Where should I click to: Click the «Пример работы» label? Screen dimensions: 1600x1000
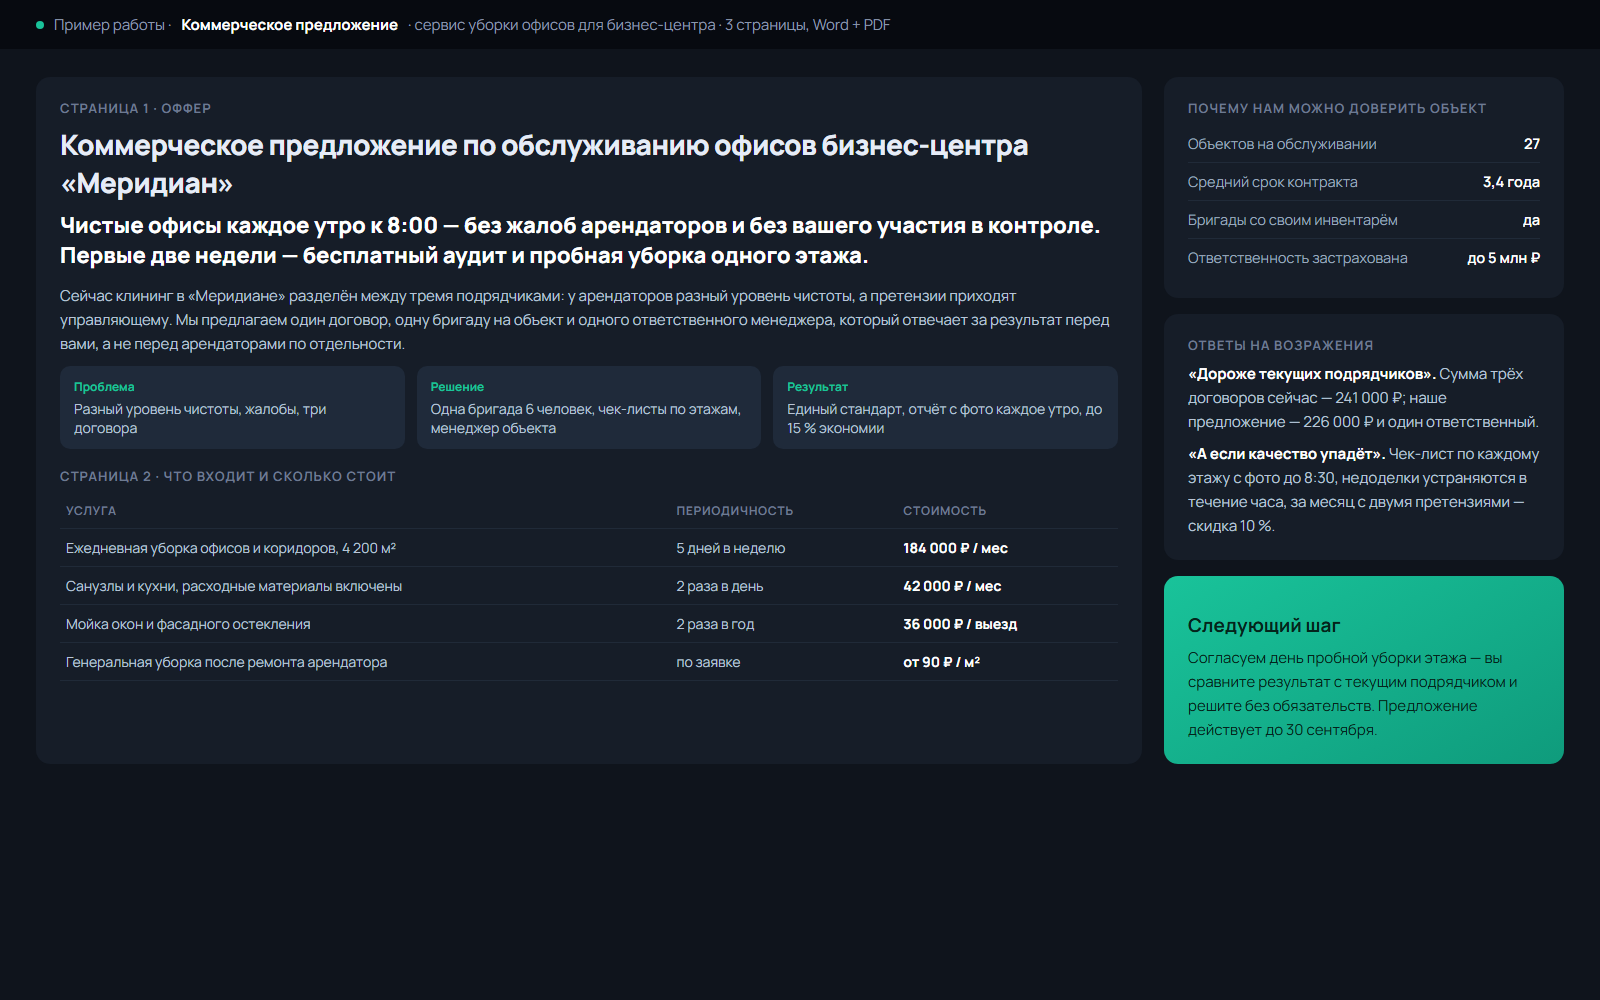(x=109, y=25)
